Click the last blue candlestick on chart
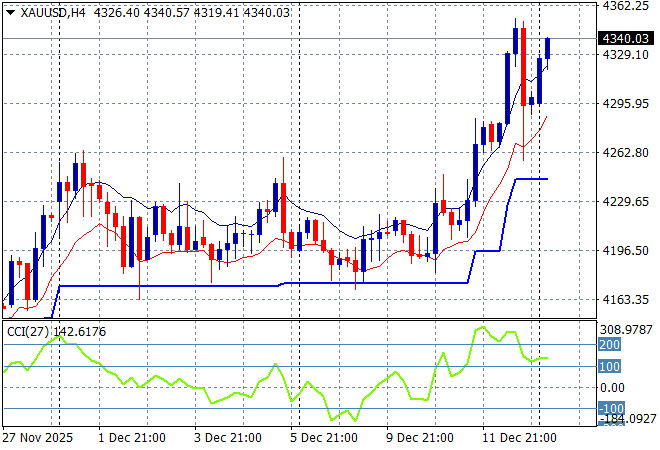Viewport: 660px width, 450px height. click(x=548, y=48)
